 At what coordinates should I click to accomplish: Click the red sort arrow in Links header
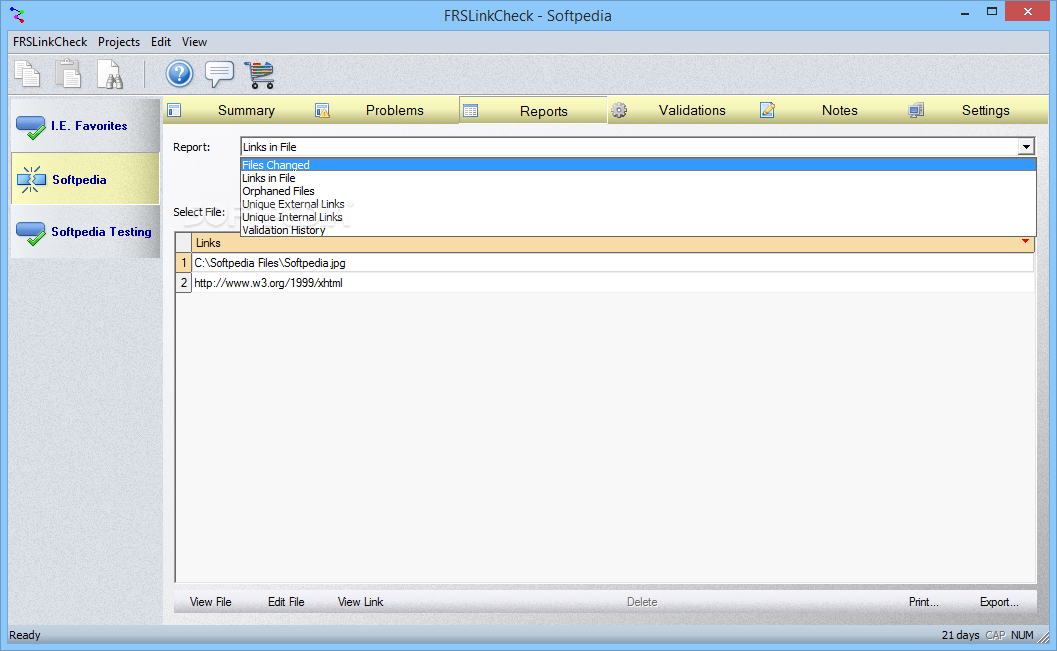(1025, 241)
